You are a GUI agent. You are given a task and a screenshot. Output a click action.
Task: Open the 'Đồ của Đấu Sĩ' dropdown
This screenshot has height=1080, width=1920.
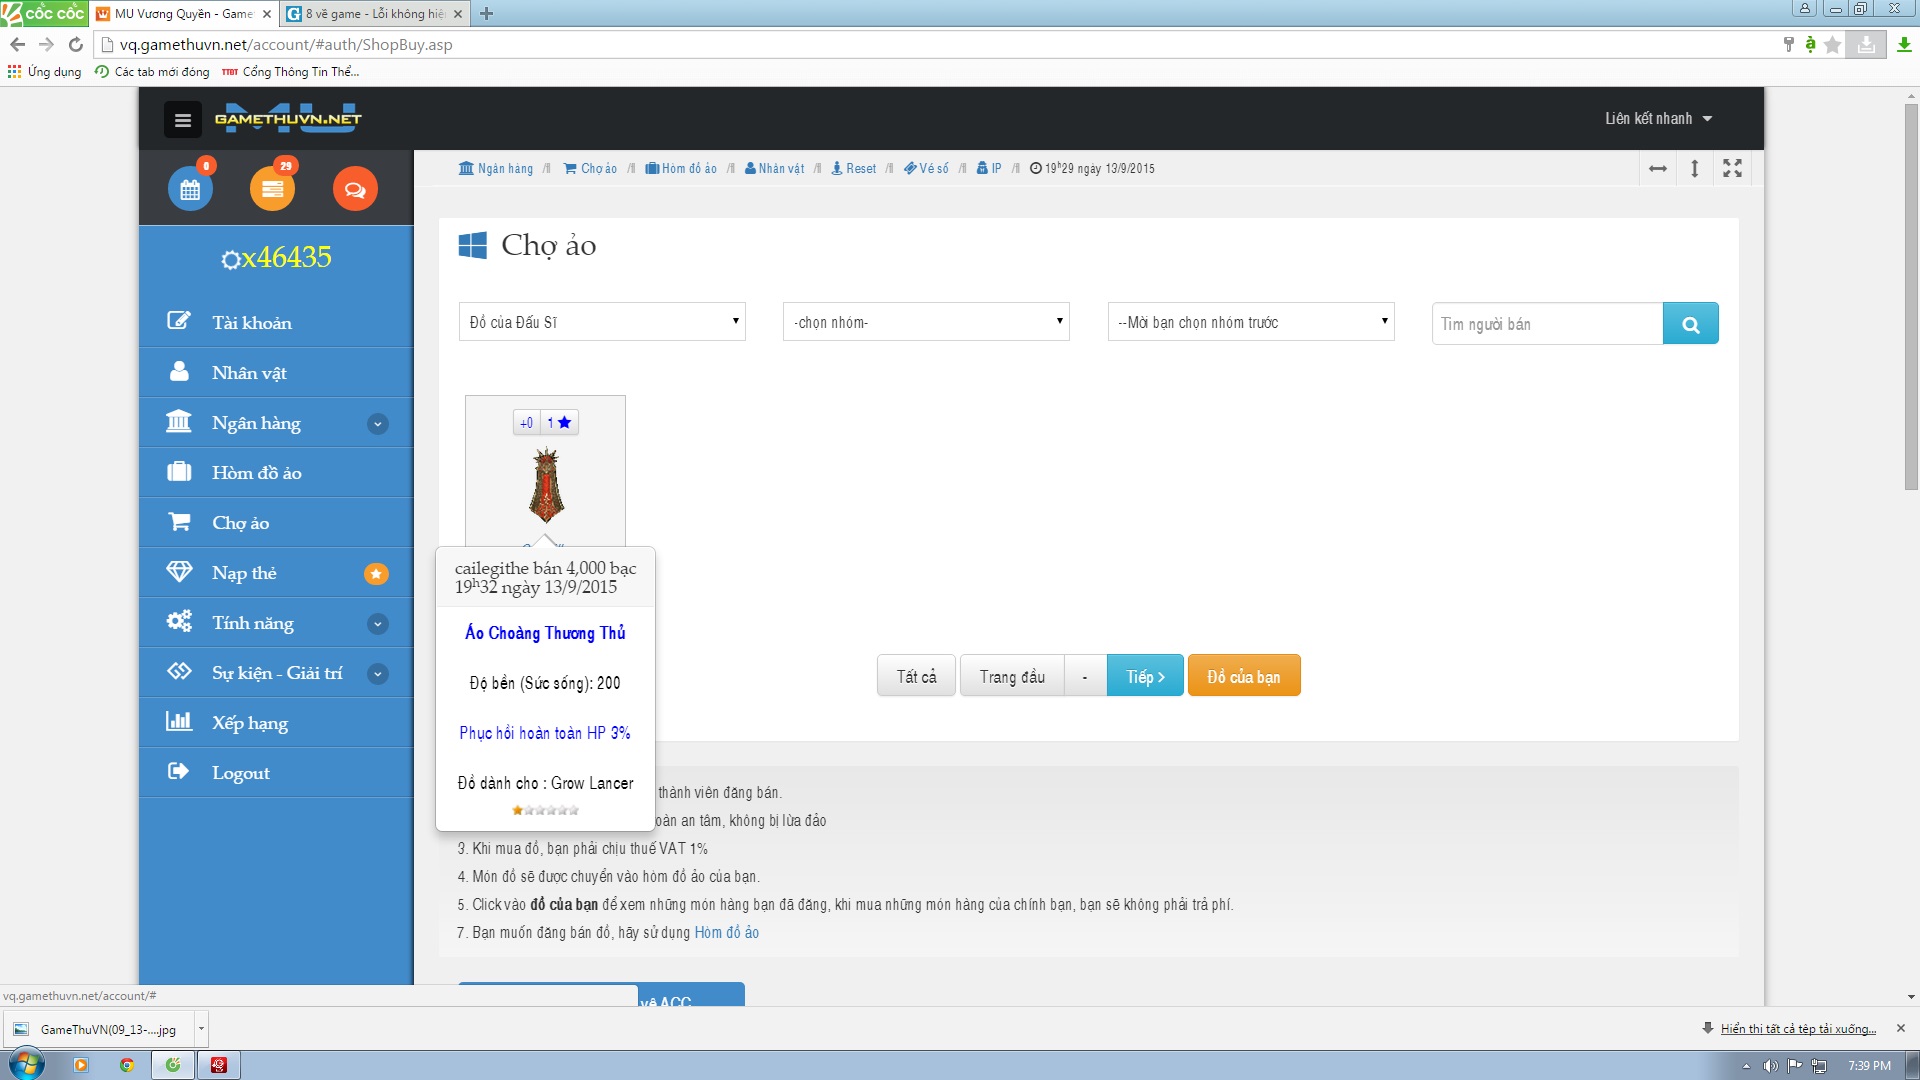click(602, 322)
